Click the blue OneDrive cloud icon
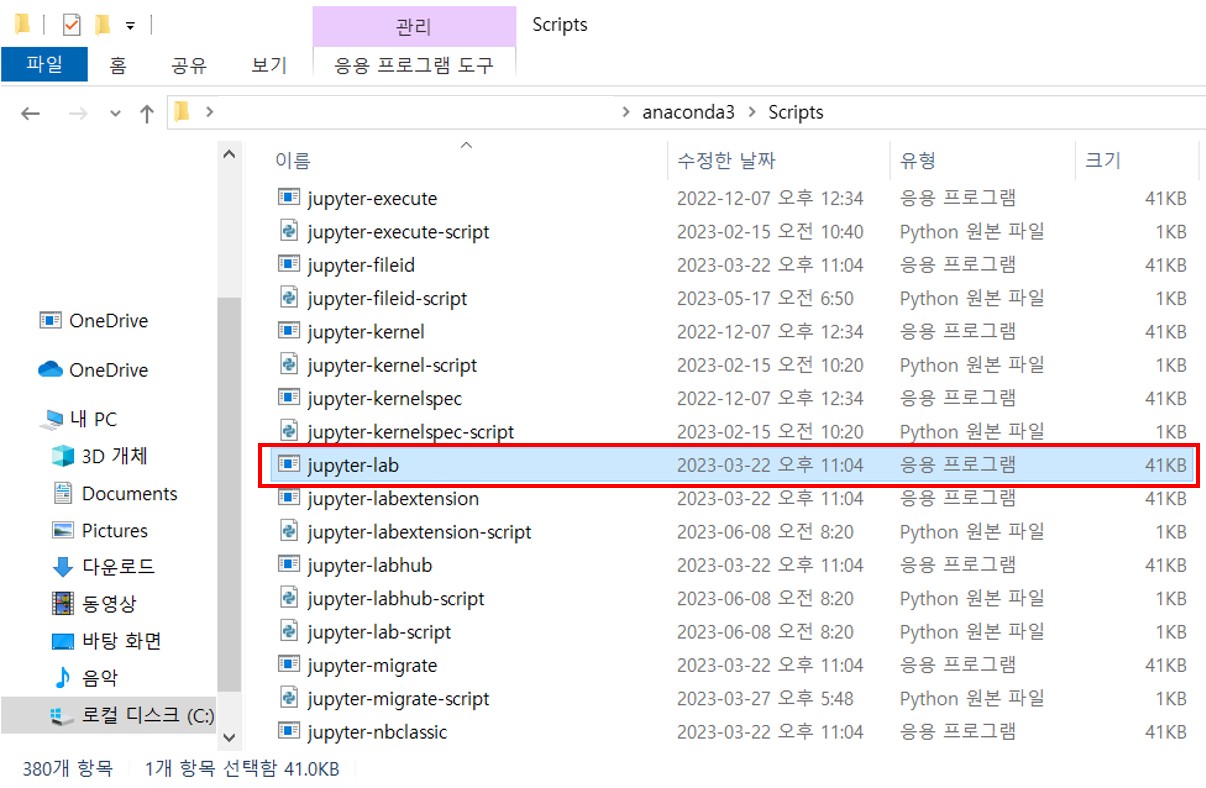Screen dimensions: 1206x788 [x=51, y=370]
